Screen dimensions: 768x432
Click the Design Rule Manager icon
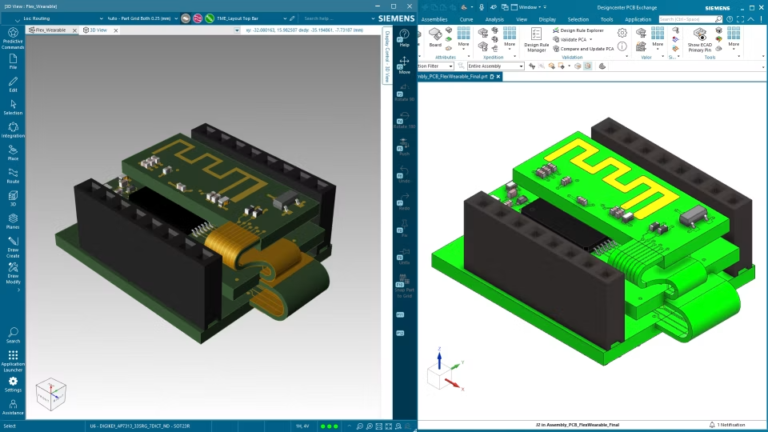click(x=536, y=40)
